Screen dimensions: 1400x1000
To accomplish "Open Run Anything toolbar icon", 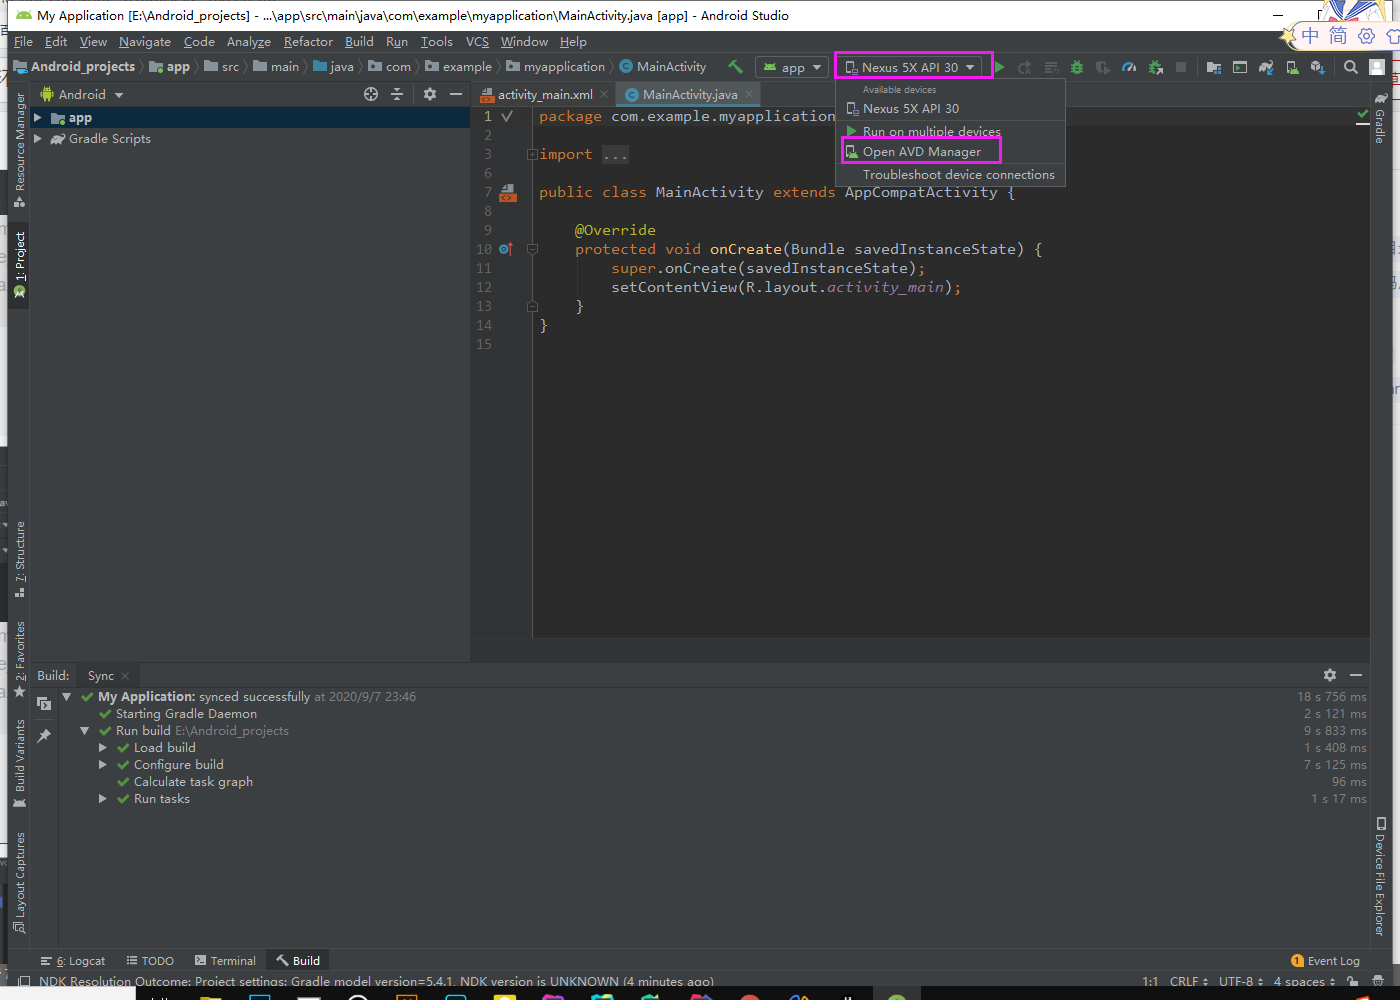I will 1240,67.
